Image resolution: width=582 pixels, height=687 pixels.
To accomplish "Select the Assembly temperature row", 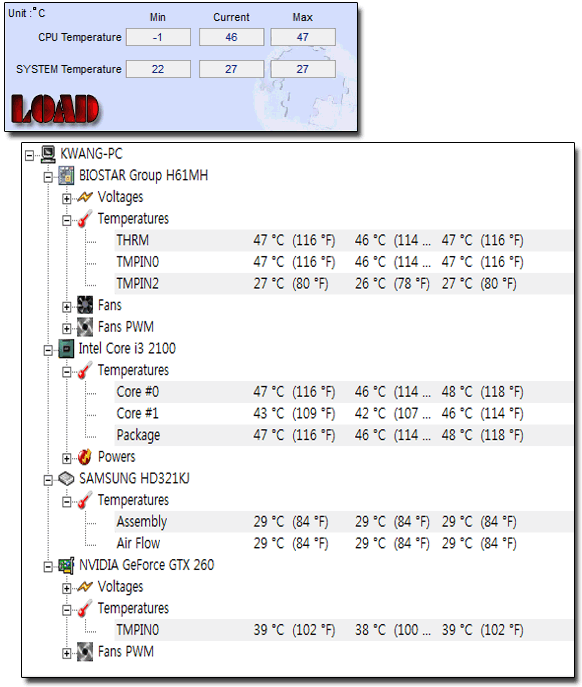I will pos(344,522).
